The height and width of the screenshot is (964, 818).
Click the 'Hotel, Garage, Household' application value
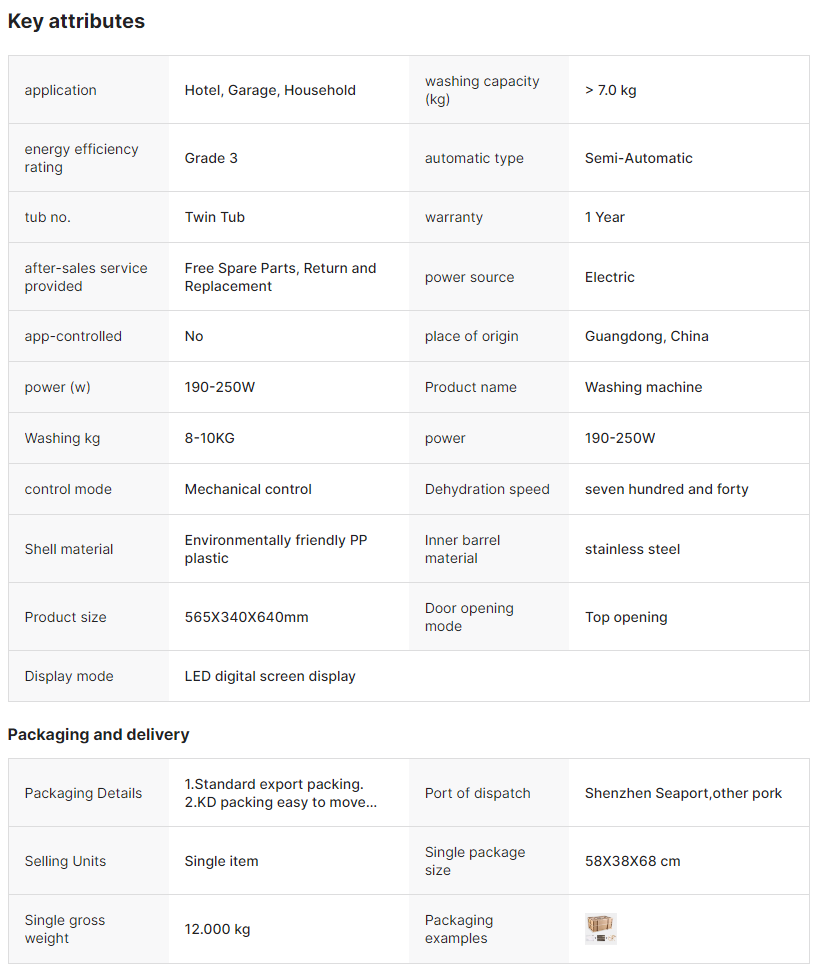click(270, 90)
